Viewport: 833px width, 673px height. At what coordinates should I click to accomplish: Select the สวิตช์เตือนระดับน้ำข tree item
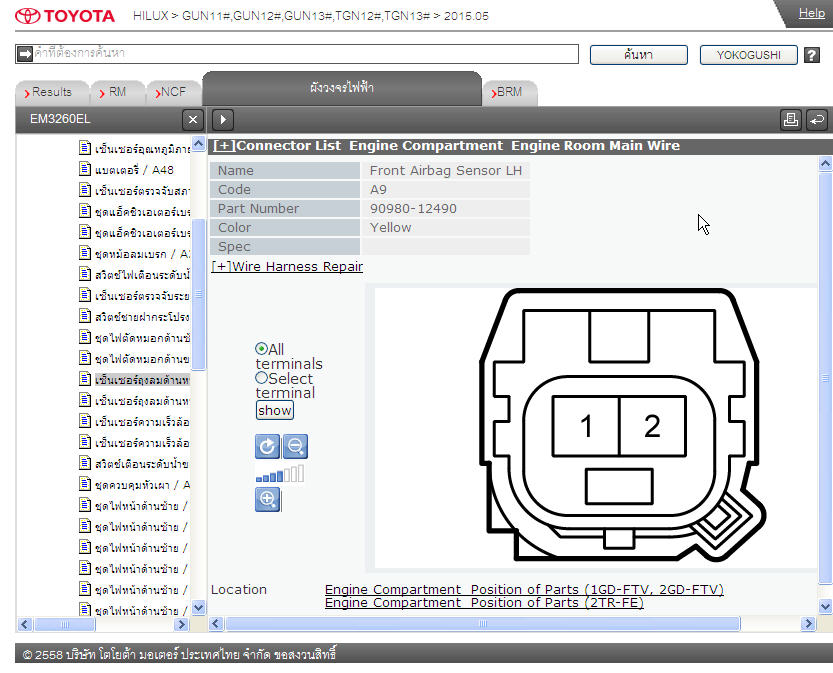coord(142,464)
